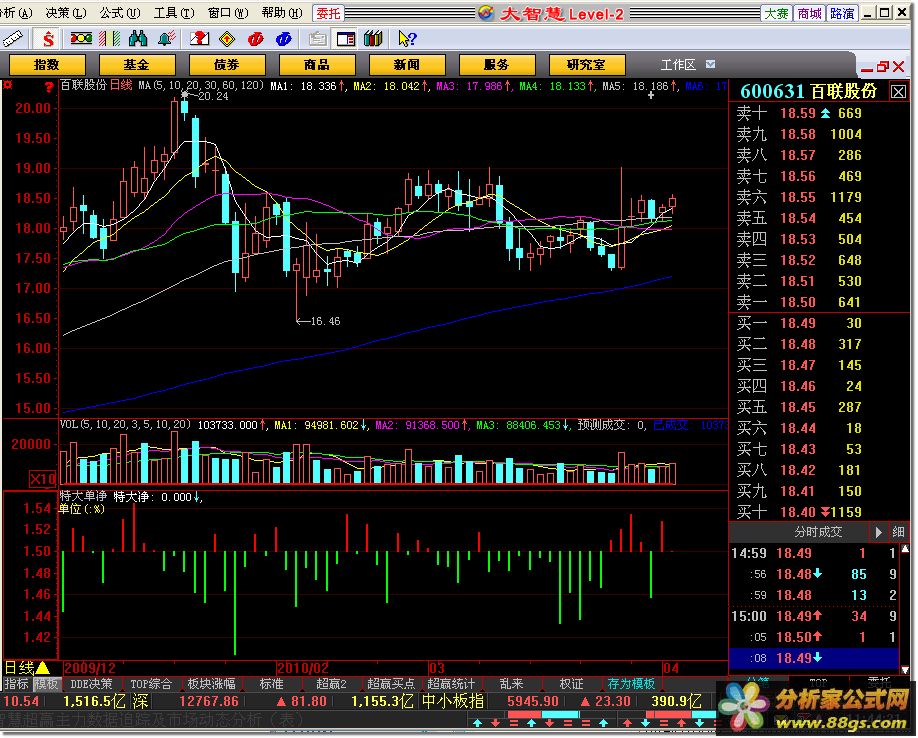Click the traffic light toolbar icon

pyautogui.click(x=81, y=39)
